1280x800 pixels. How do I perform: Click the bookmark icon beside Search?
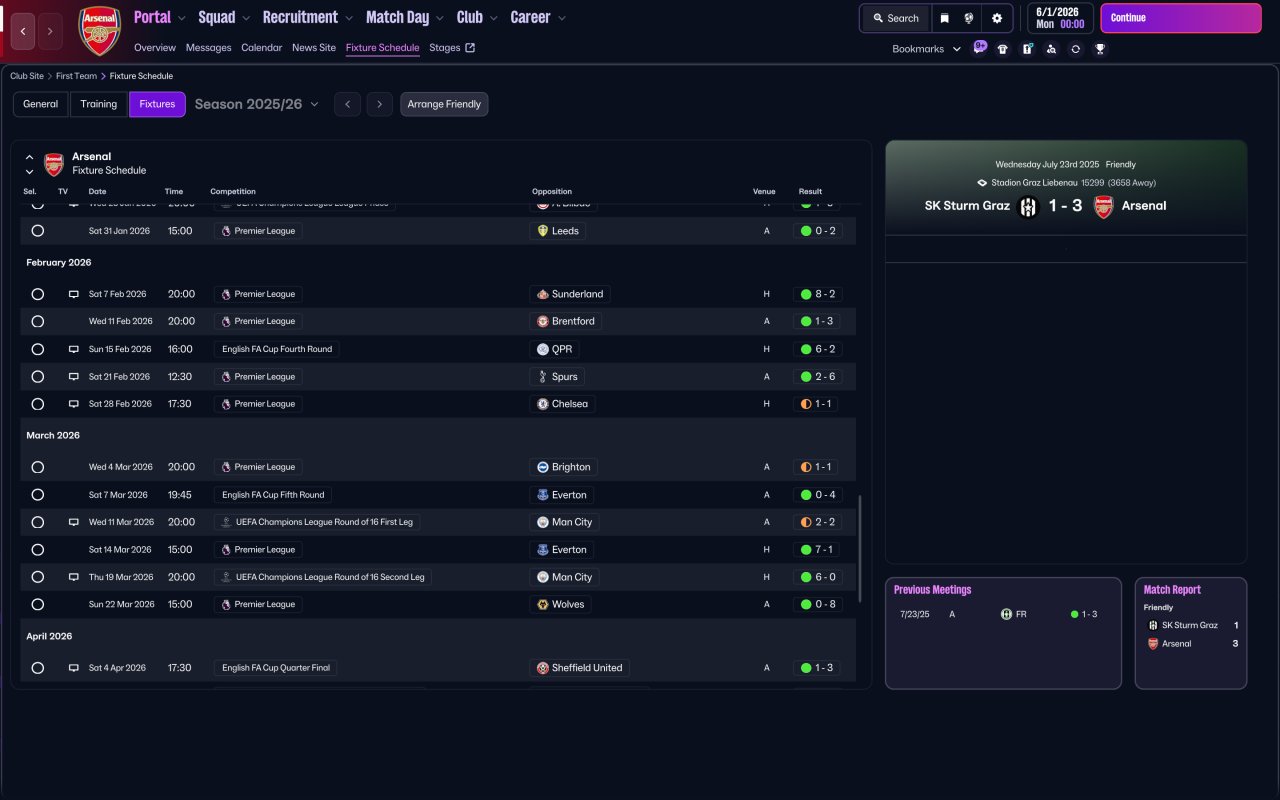pos(944,18)
